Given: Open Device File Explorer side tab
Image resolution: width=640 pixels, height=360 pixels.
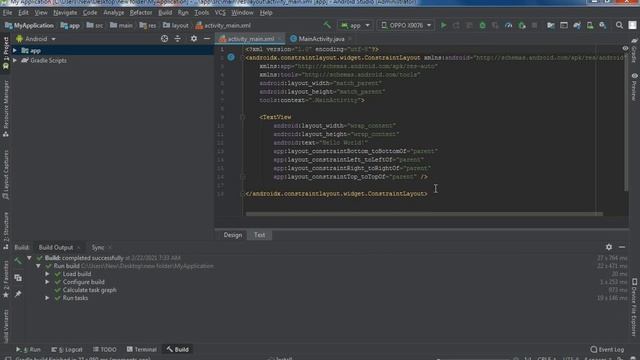Looking at the screenshot, I should click(x=634, y=307).
